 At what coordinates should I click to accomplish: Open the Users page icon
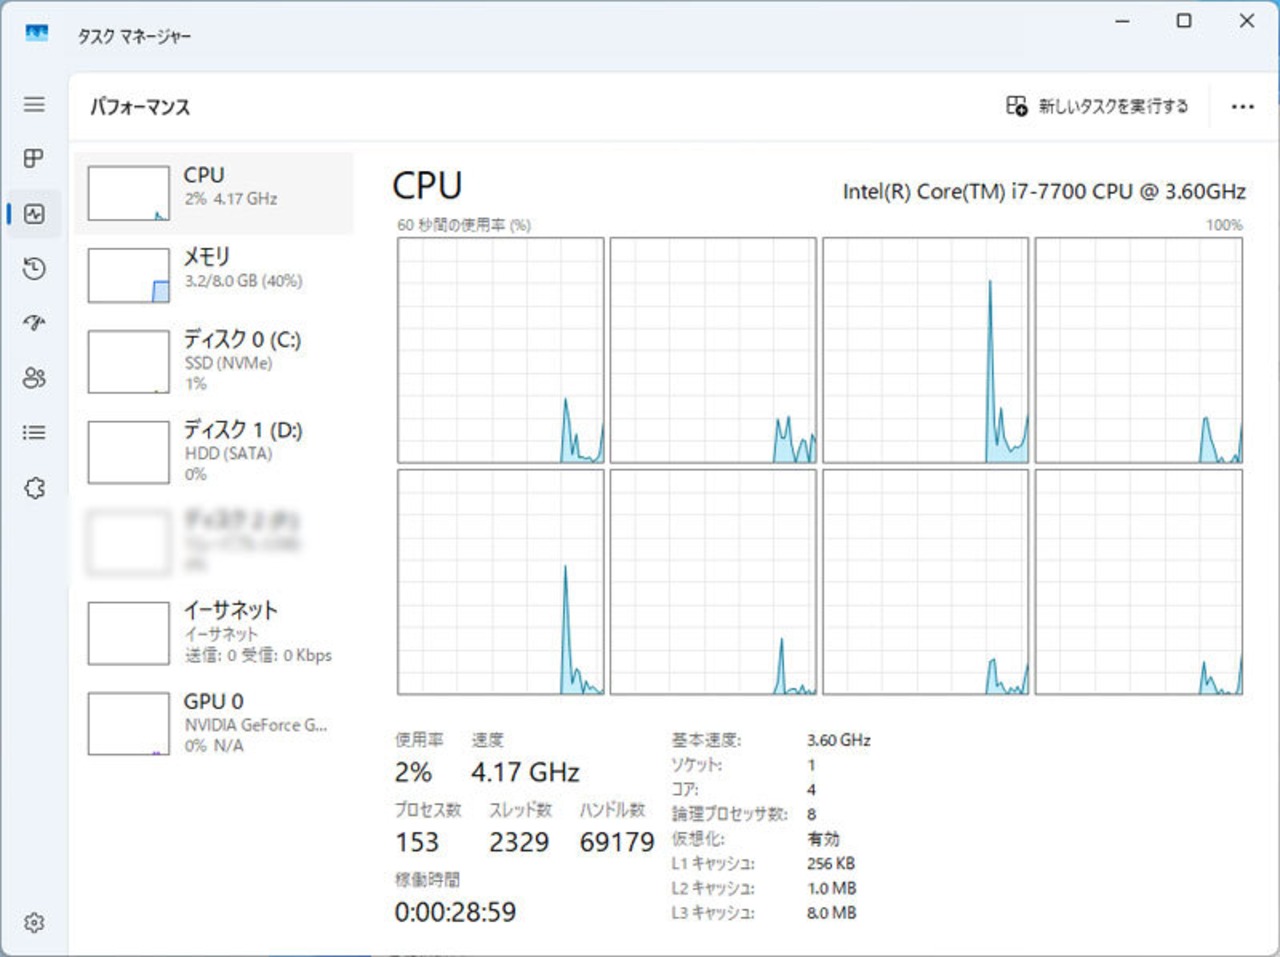(x=34, y=377)
